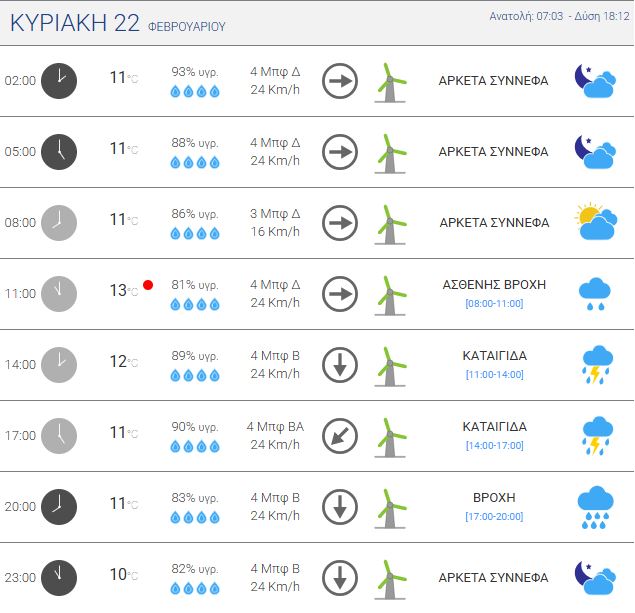
Task: Click the 02:00 clock icon
Action: click(x=59, y=81)
